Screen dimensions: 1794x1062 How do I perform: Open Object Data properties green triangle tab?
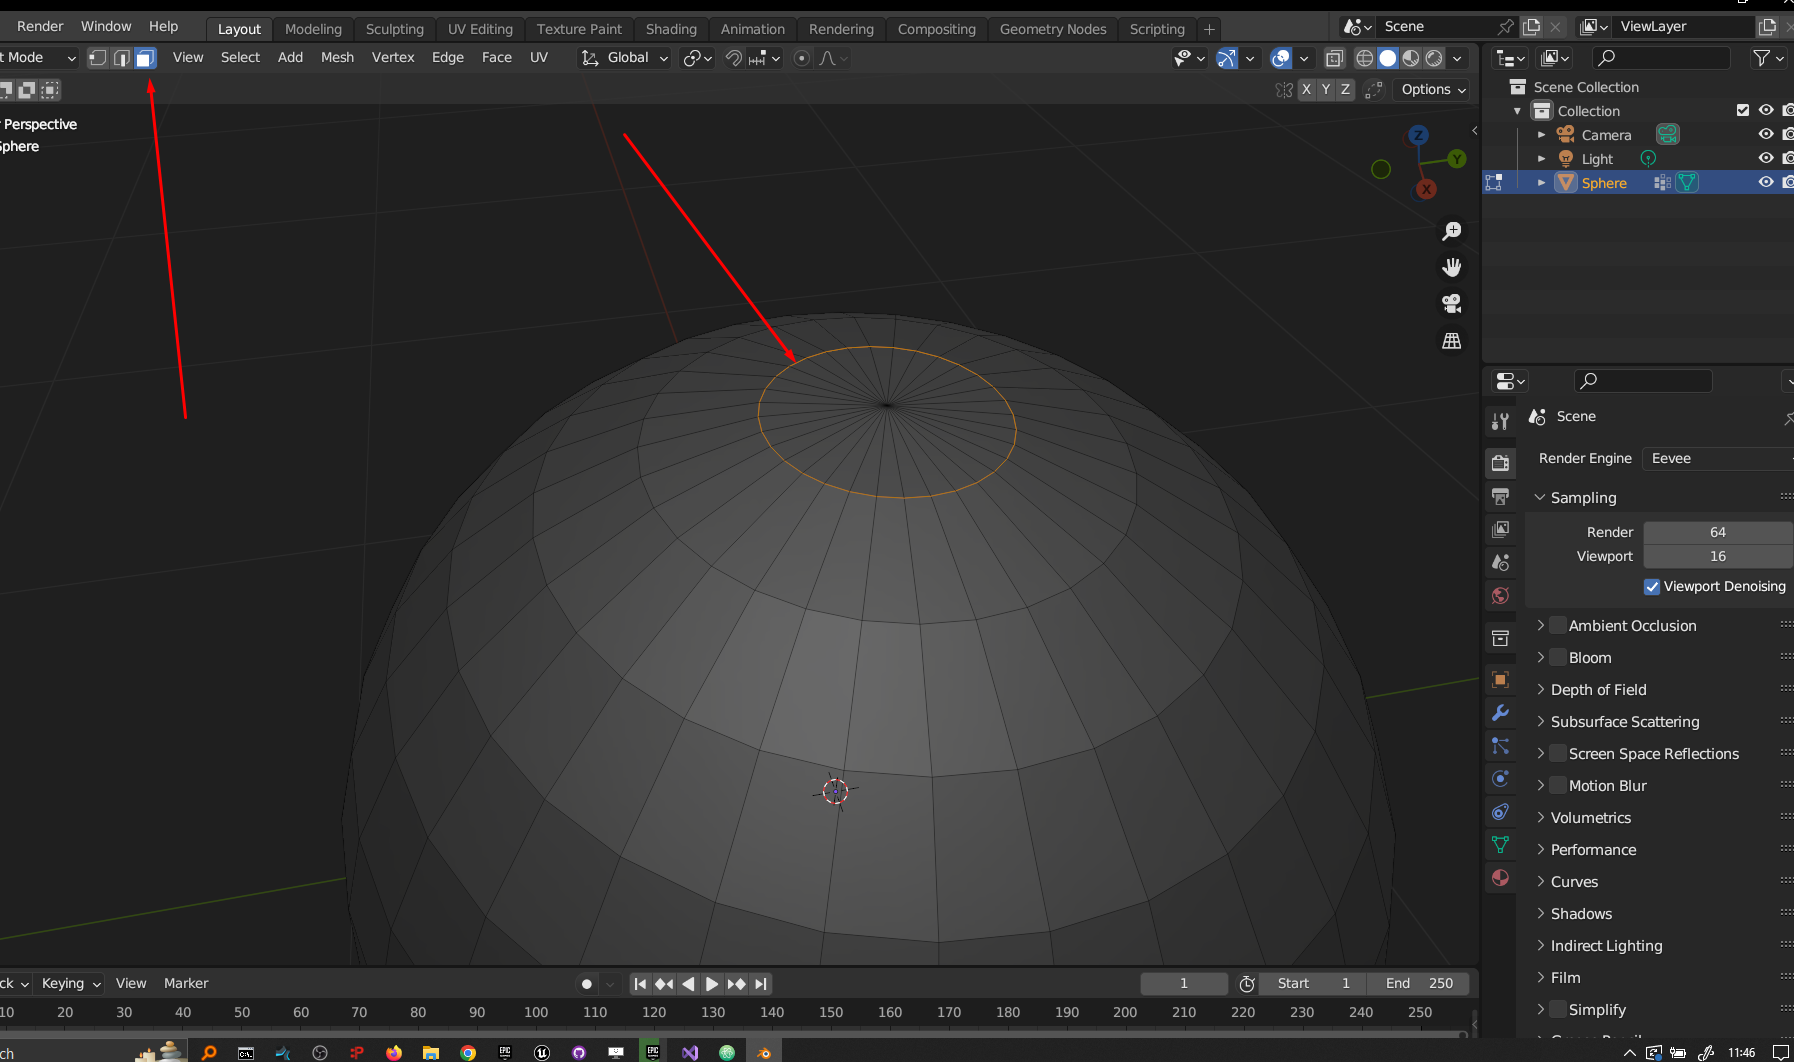click(1500, 845)
